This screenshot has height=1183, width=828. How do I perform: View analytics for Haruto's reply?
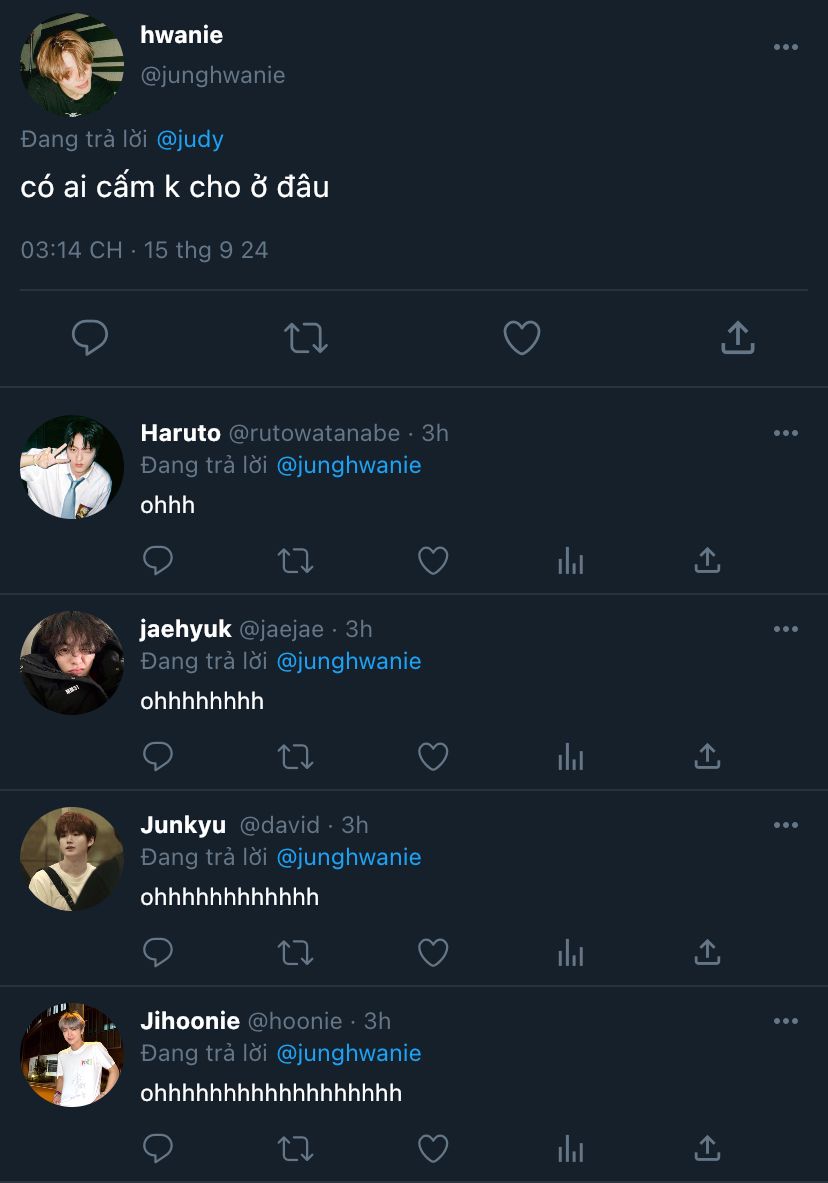[570, 561]
